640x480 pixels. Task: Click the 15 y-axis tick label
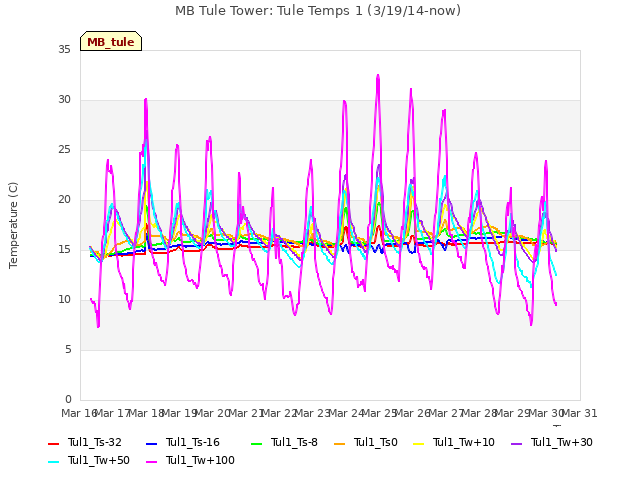click(x=64, y=249)
